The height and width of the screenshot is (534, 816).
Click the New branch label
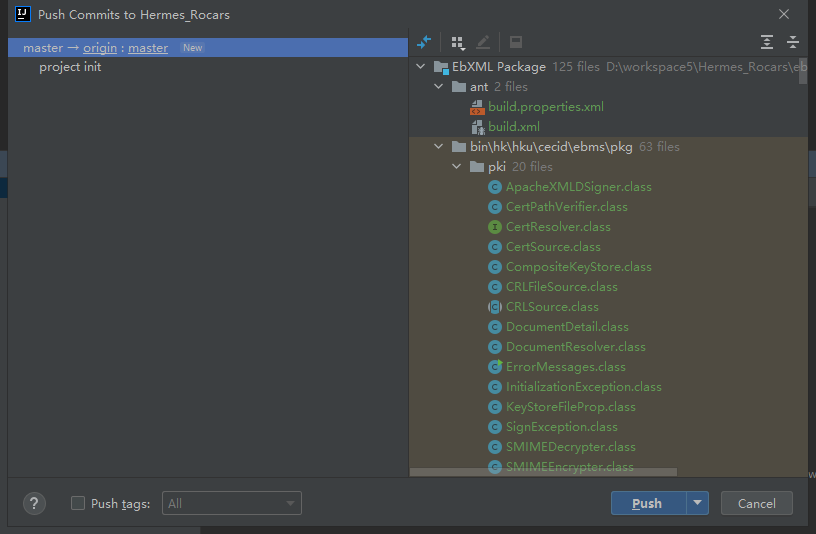(193, 48)
